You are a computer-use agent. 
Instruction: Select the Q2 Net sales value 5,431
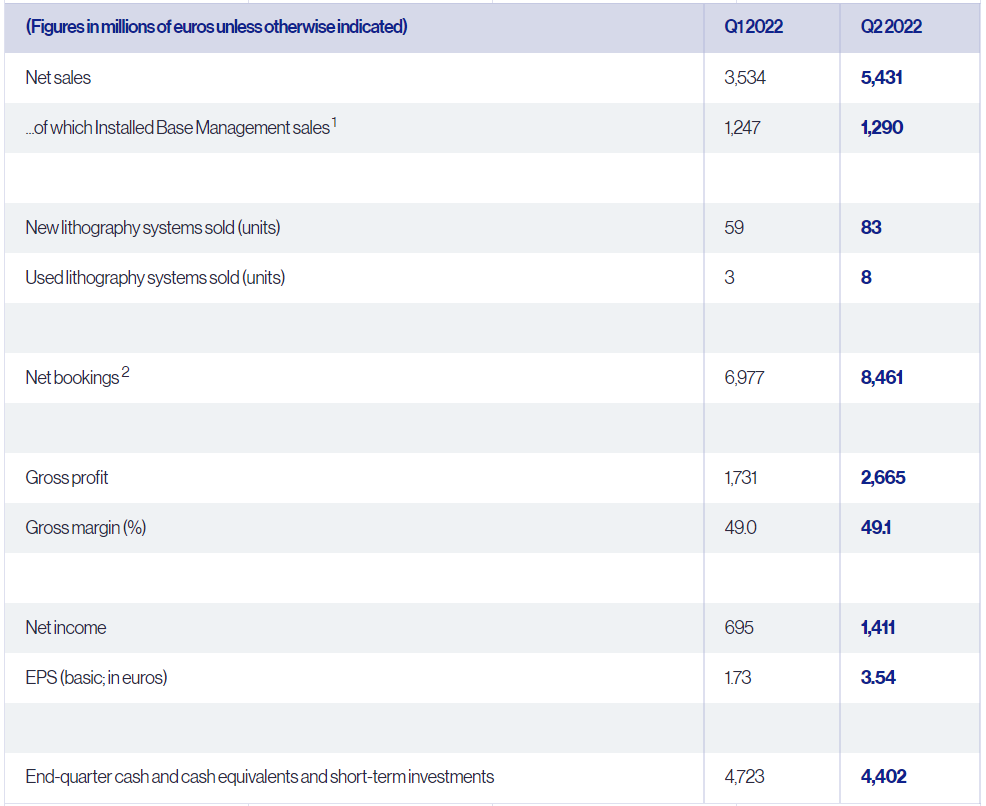click(x=881, y=77)
